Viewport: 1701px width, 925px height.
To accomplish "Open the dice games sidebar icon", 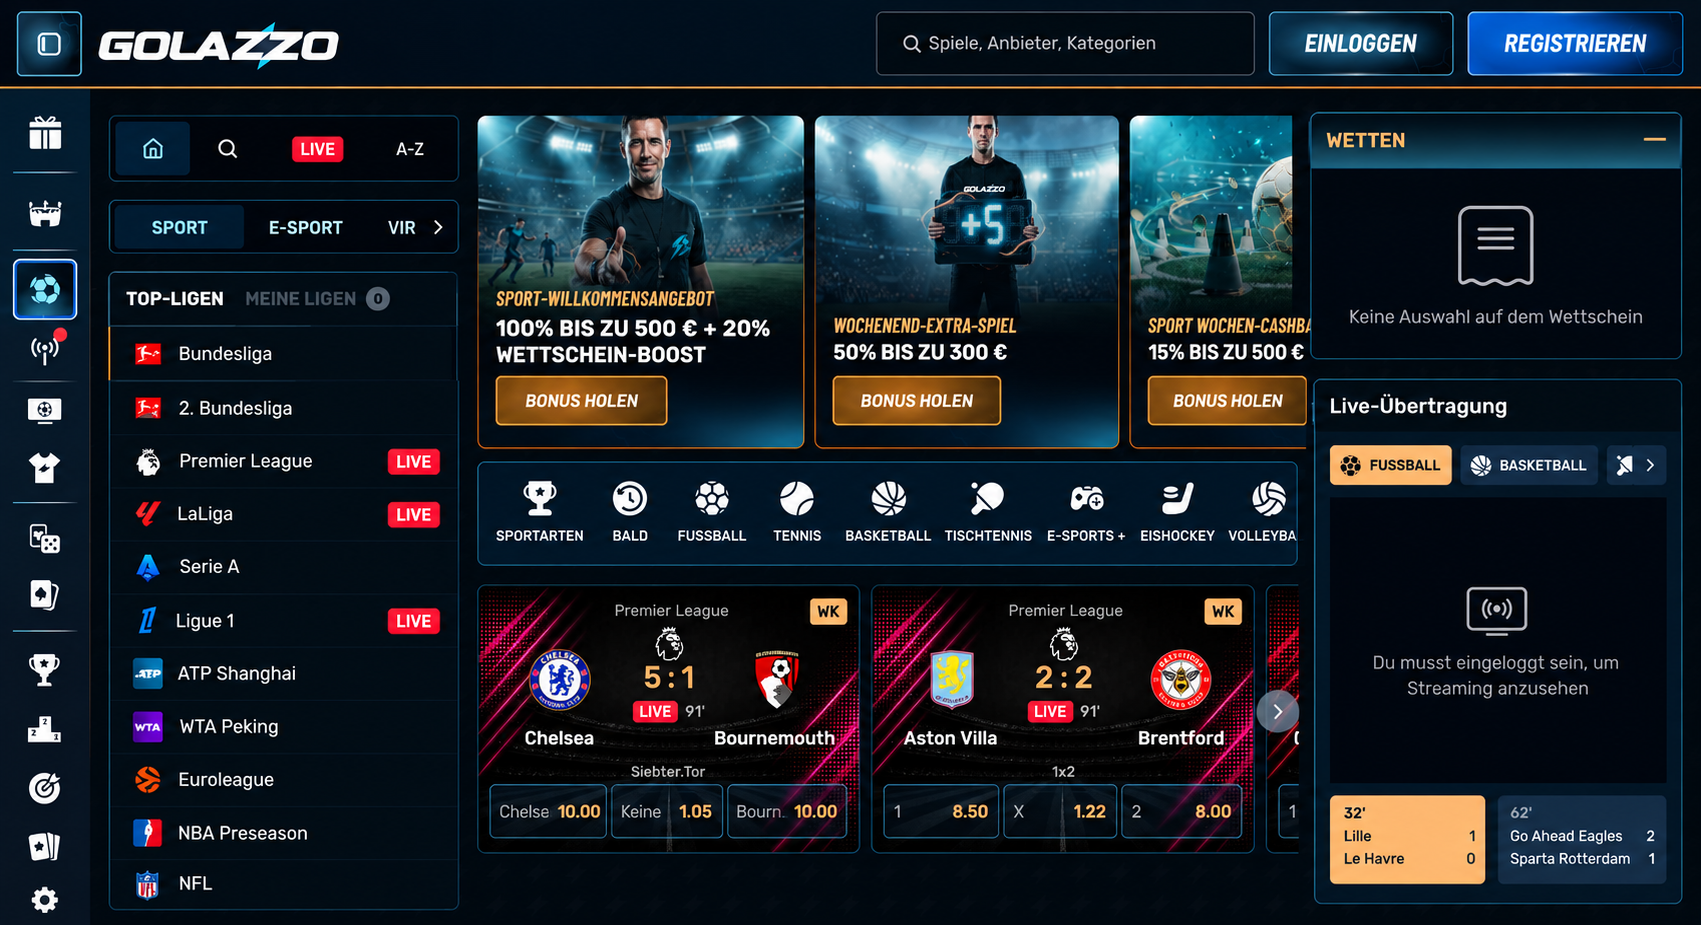I will [x=45, y=539].
